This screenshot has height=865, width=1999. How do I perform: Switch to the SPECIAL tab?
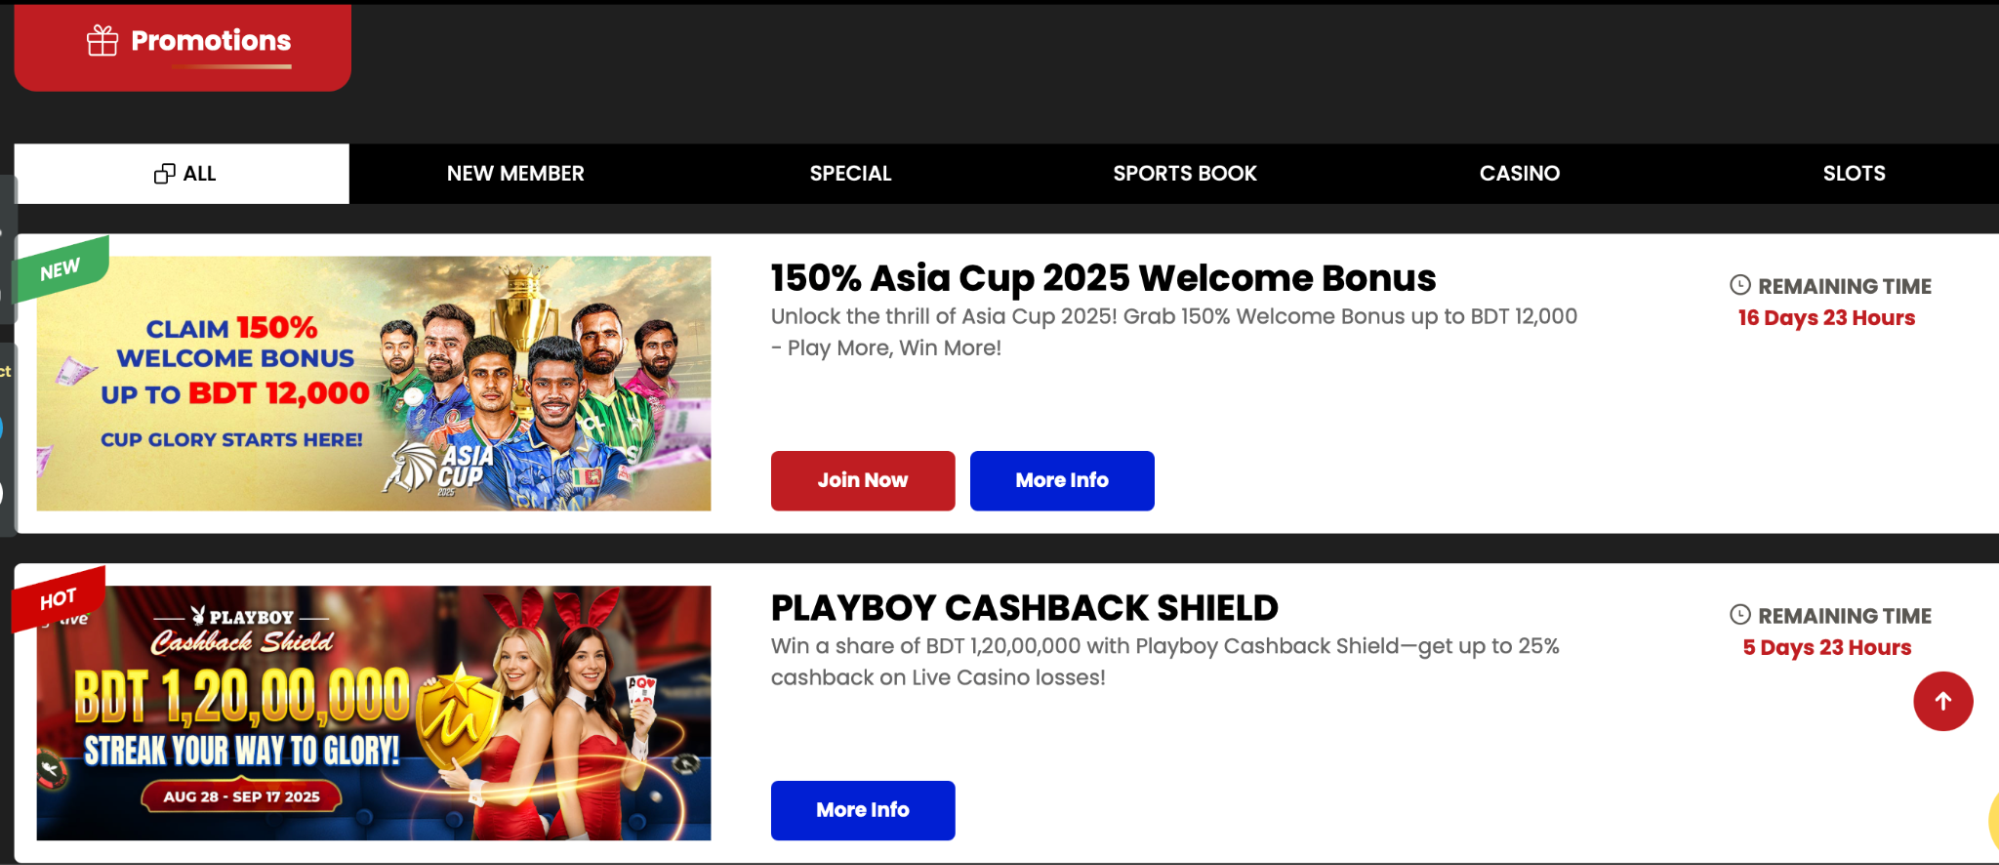850,173
